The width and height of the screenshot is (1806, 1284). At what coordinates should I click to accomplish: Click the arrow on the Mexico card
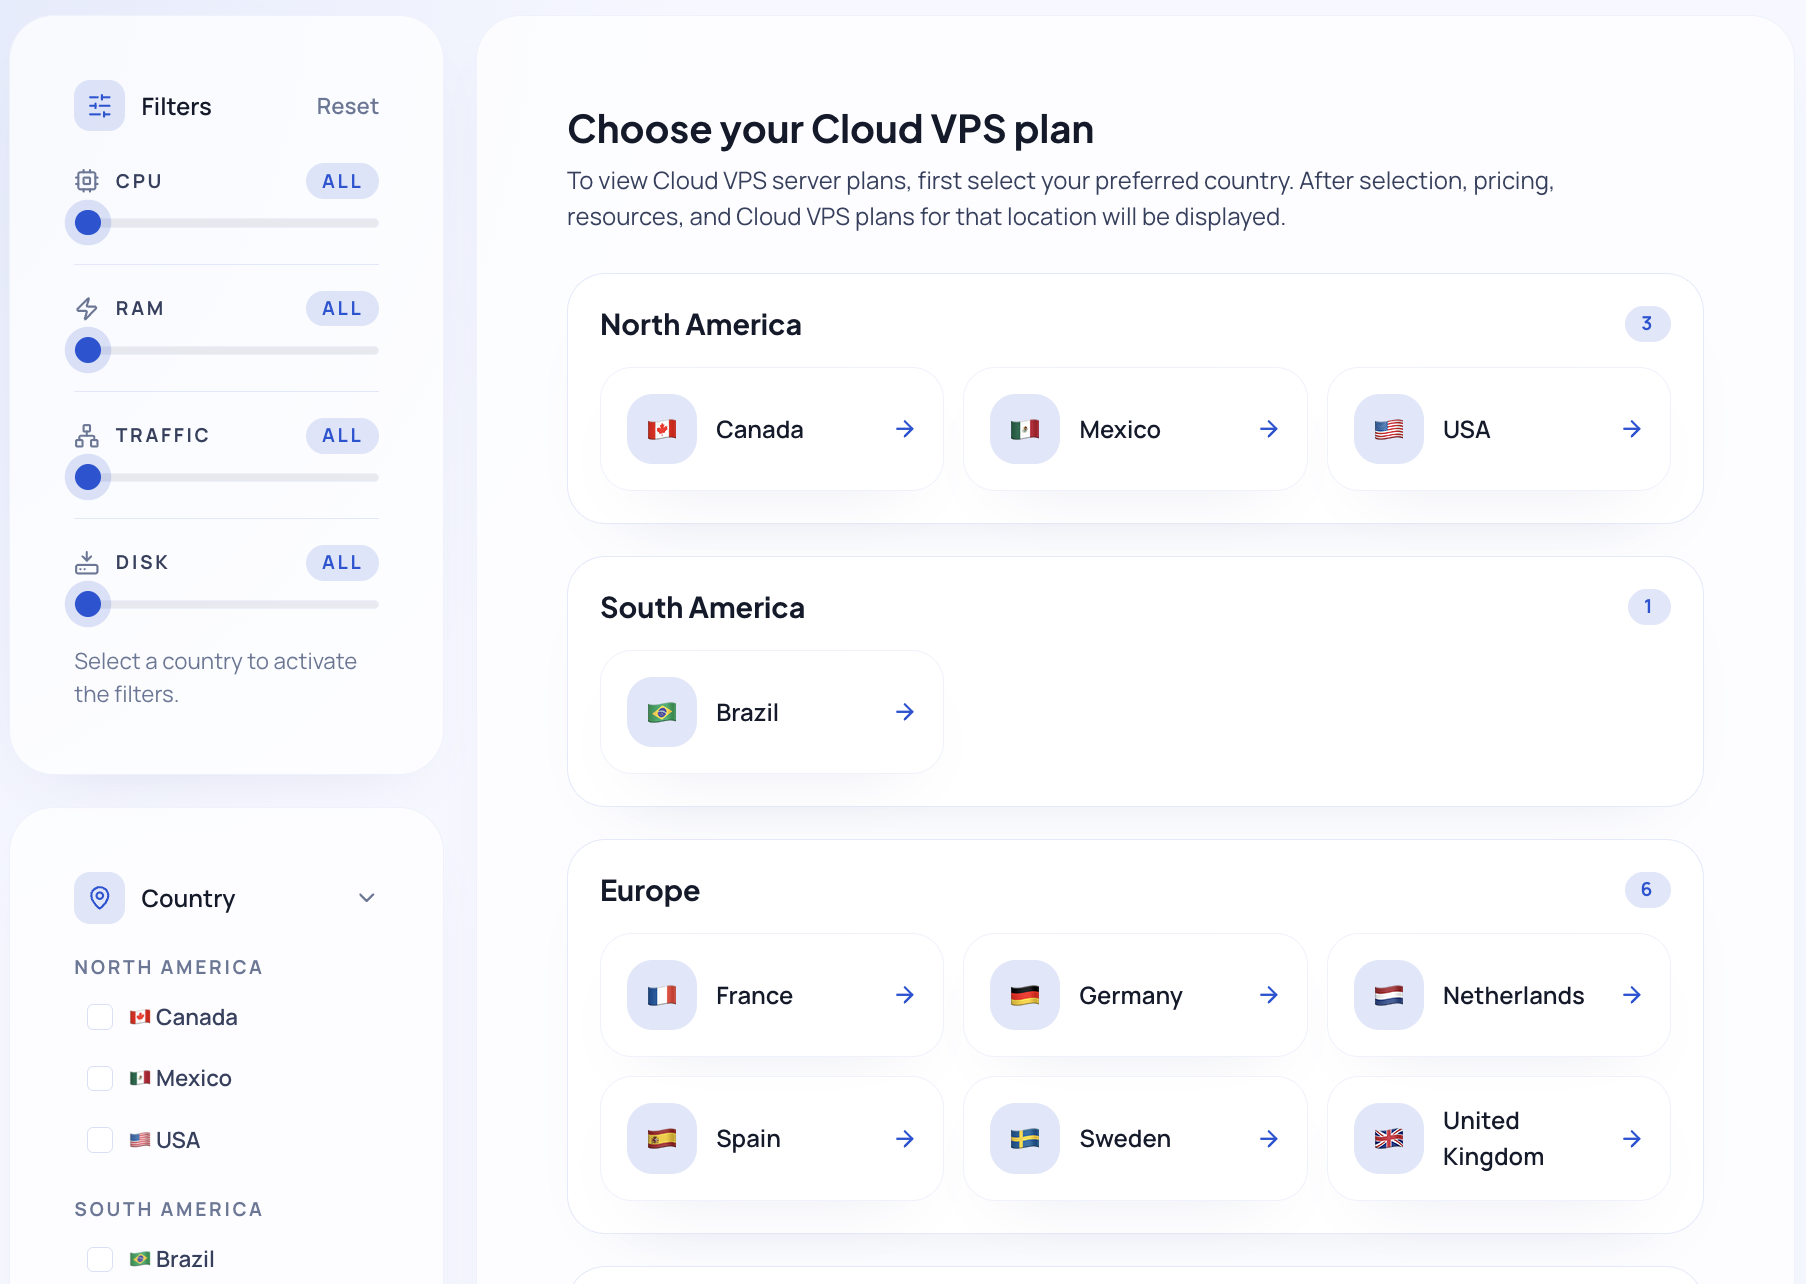(x=1269, y=429)
